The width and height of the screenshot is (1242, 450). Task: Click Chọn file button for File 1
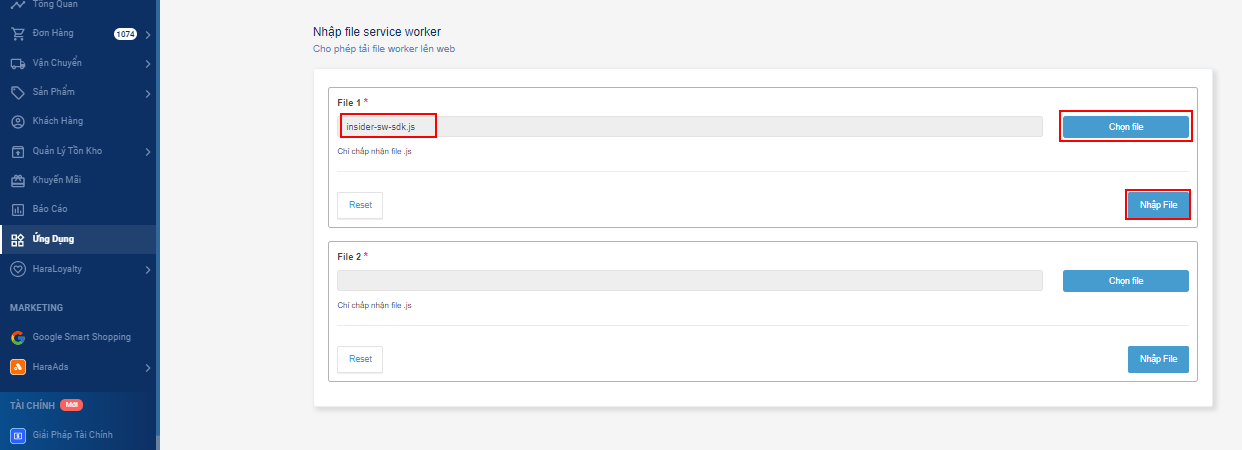1125,127
